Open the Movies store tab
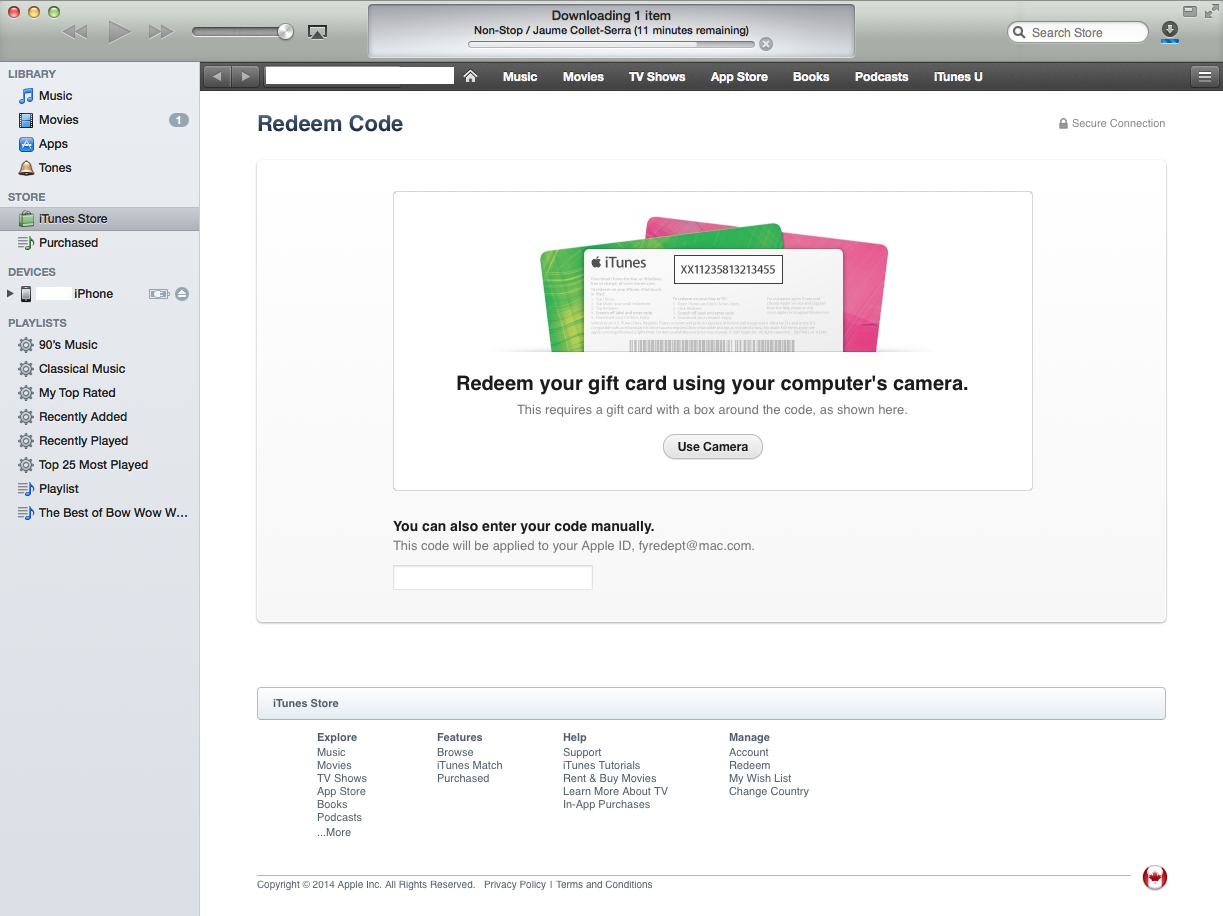 click(583, 76)
